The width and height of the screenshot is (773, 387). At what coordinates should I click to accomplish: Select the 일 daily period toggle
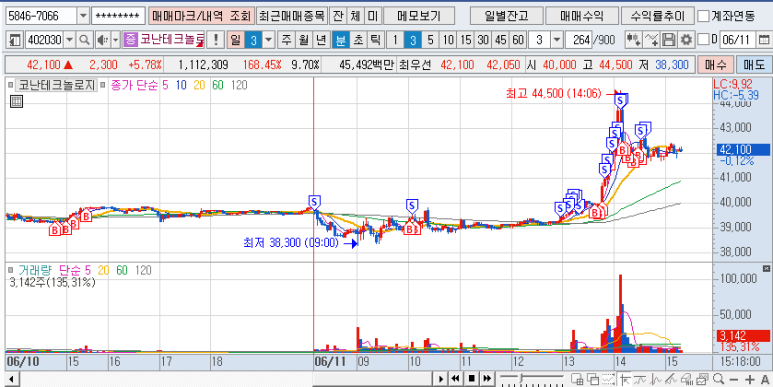click(235, 40)
